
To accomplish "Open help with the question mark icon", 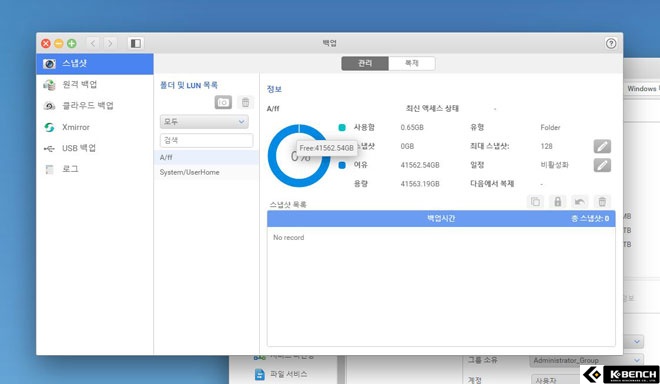I will pos(611,43).
